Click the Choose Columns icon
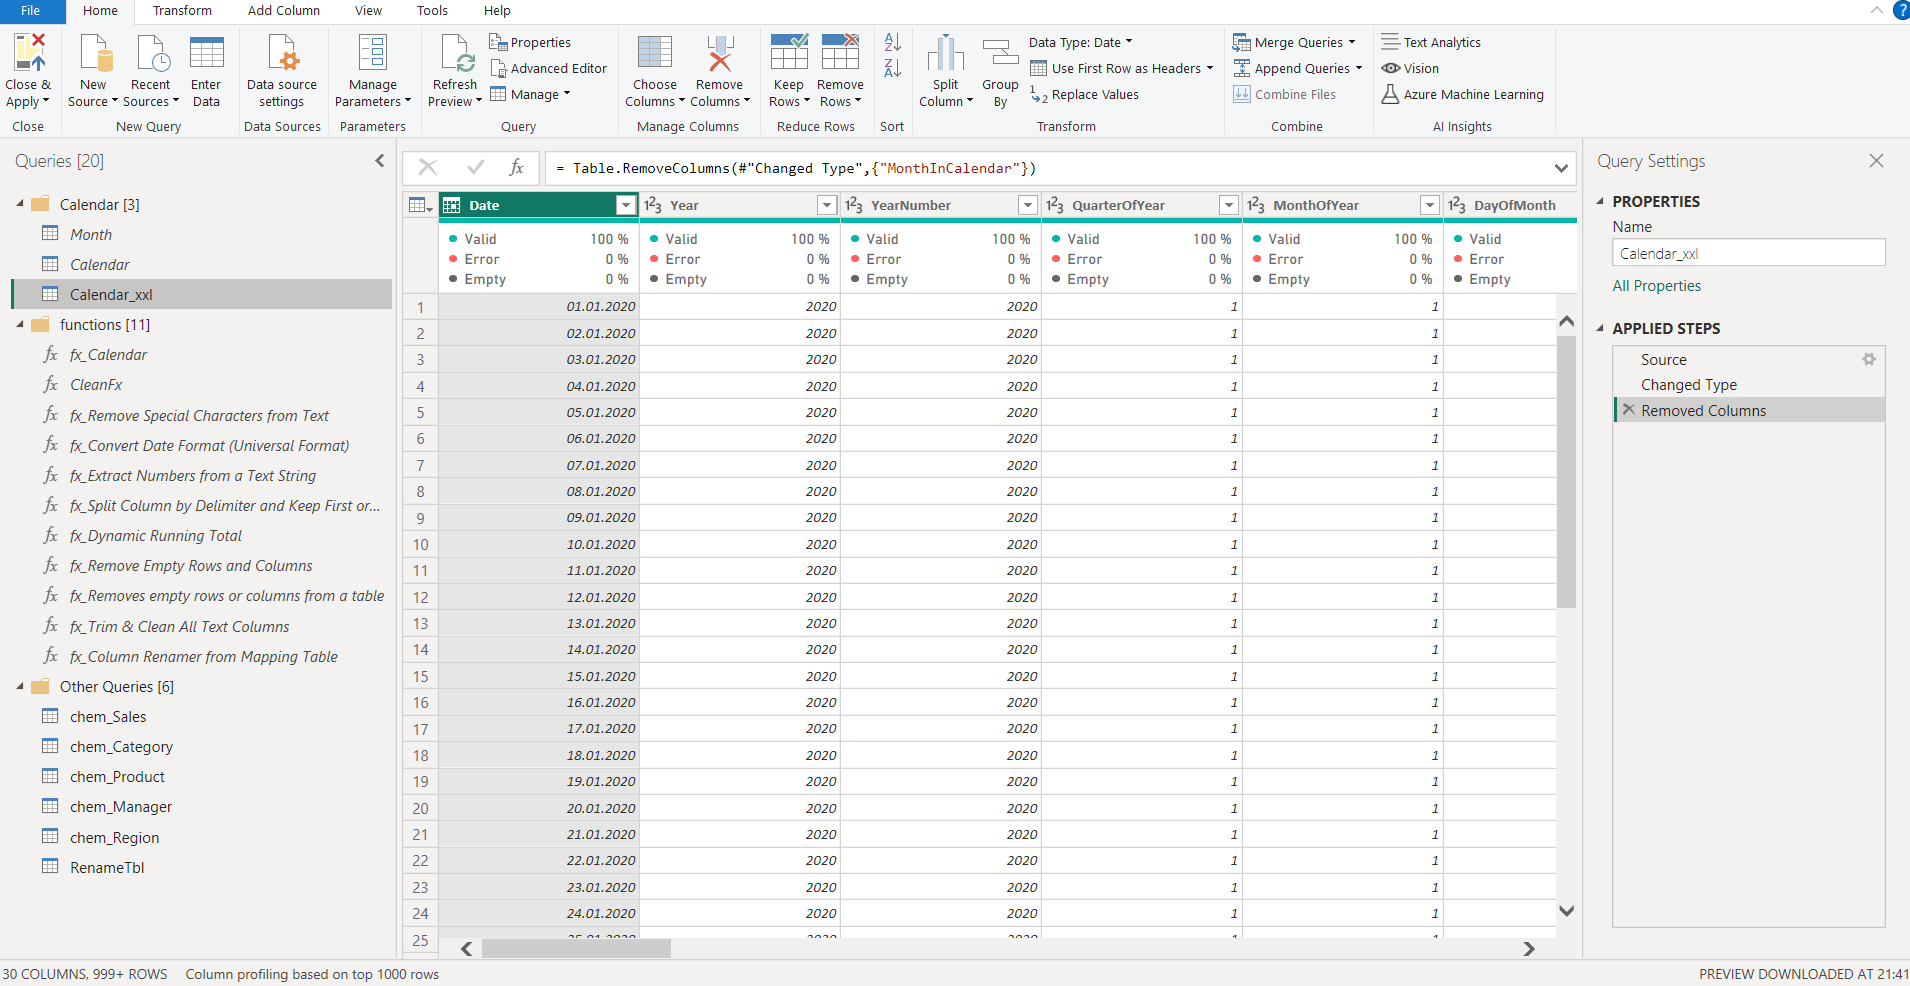The width and height of the screenshot is (1910, 986). coord(655,52)
